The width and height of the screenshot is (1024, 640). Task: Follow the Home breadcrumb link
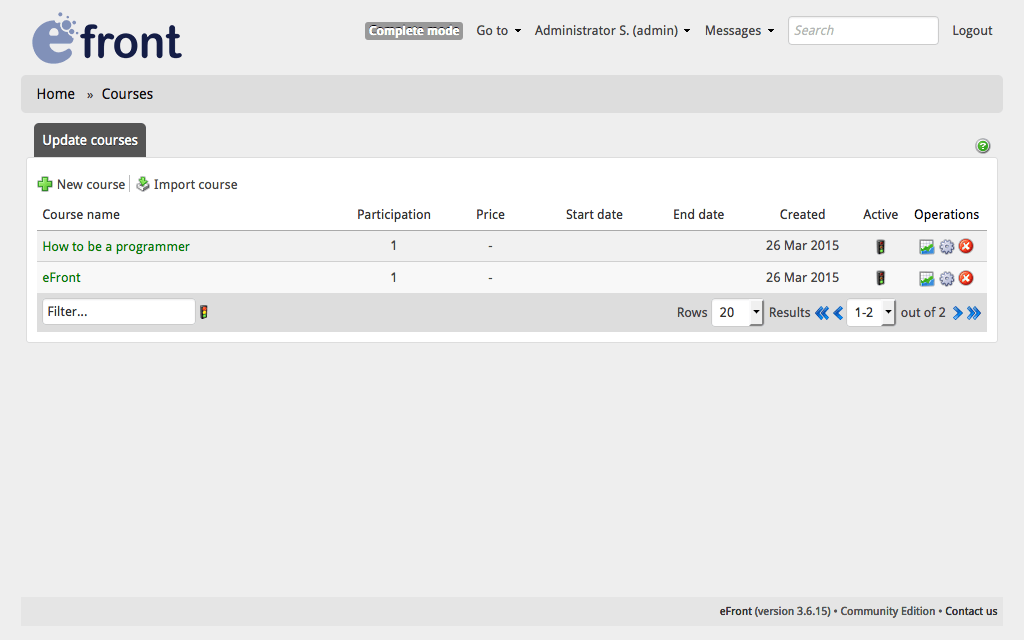[55, 93]
